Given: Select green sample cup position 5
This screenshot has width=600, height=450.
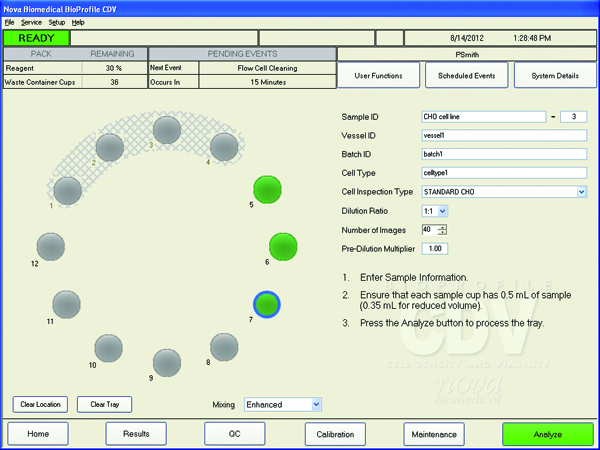Looking at the screenshot, I should pos(267,189).
